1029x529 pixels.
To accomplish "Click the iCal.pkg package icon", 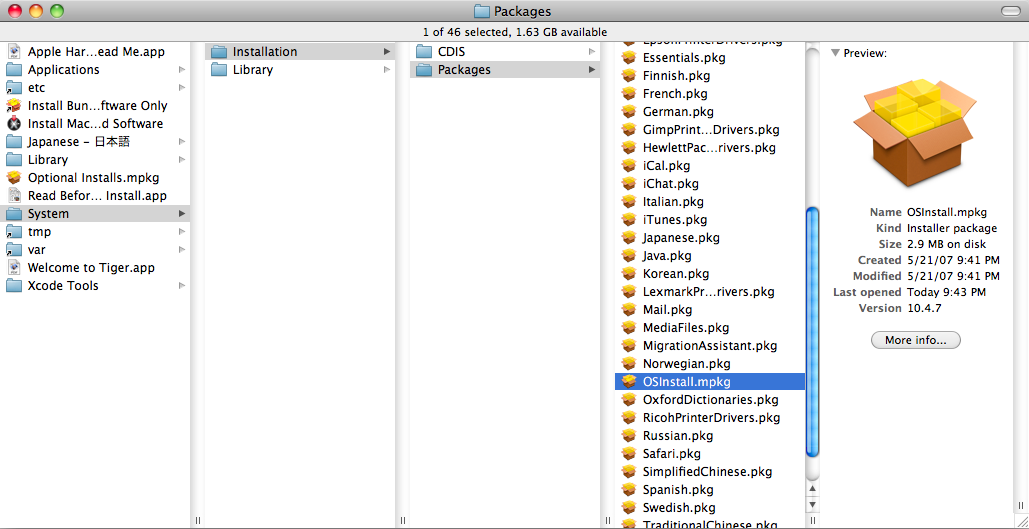I will pyautogui.click(x=629, y=165).
